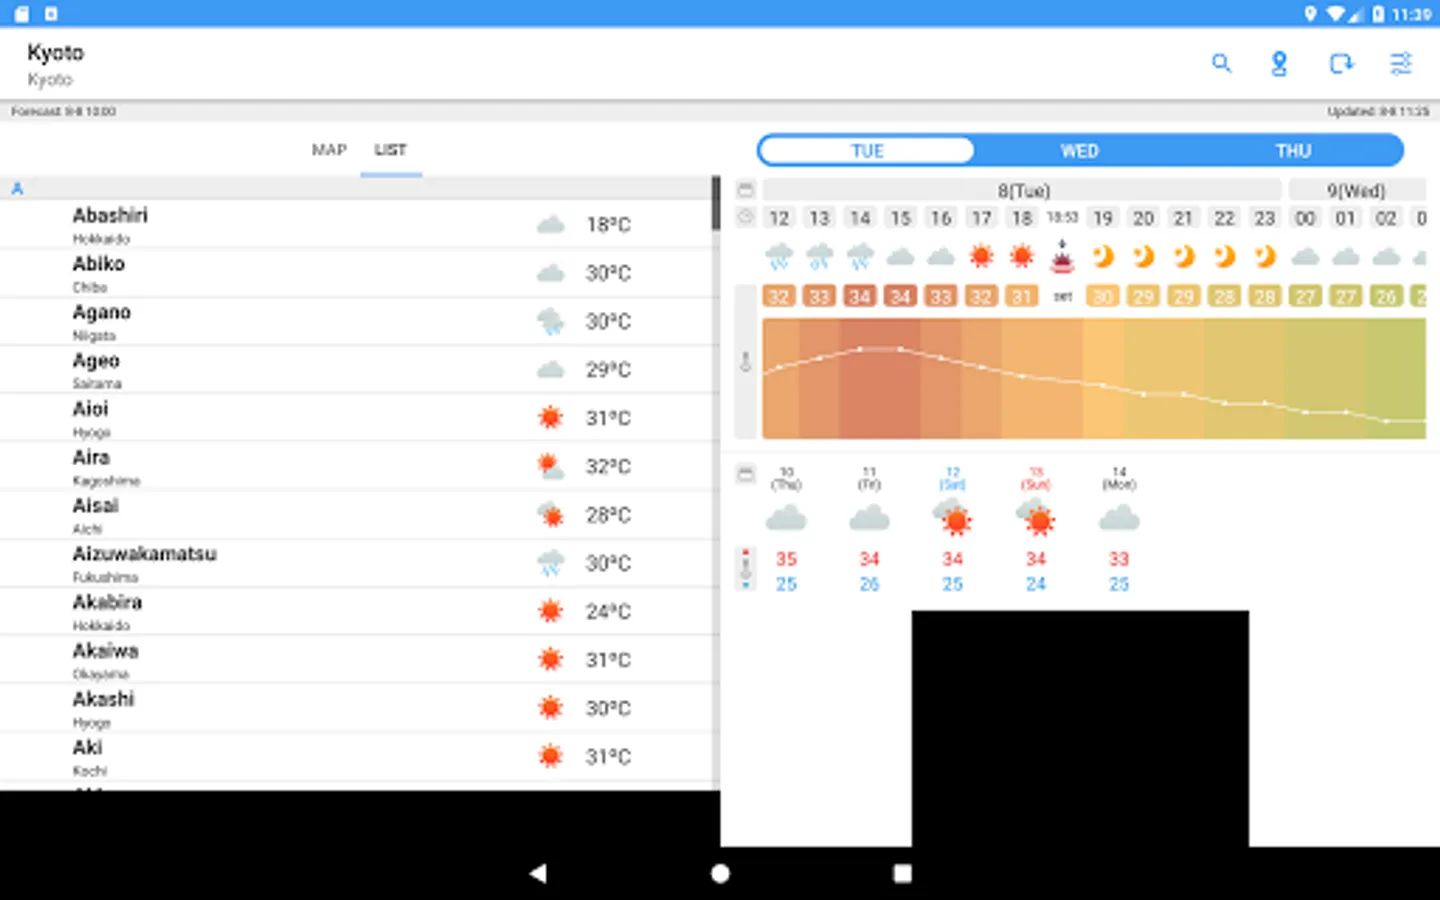Viewport: 1440px width, 900px height.
Task: Tap the Android recent apps button
Action: point(902,873)
